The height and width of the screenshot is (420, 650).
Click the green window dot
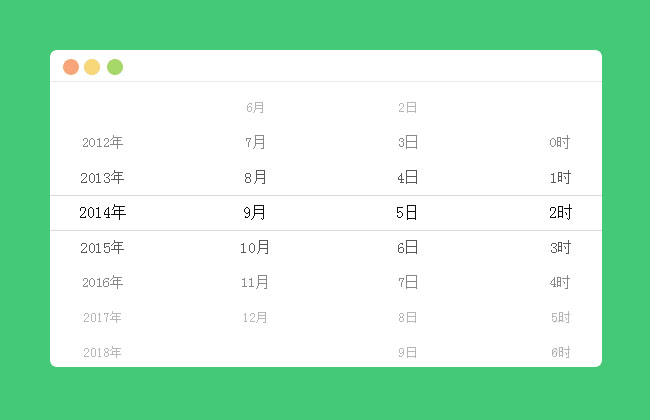(x=115, y=67)
